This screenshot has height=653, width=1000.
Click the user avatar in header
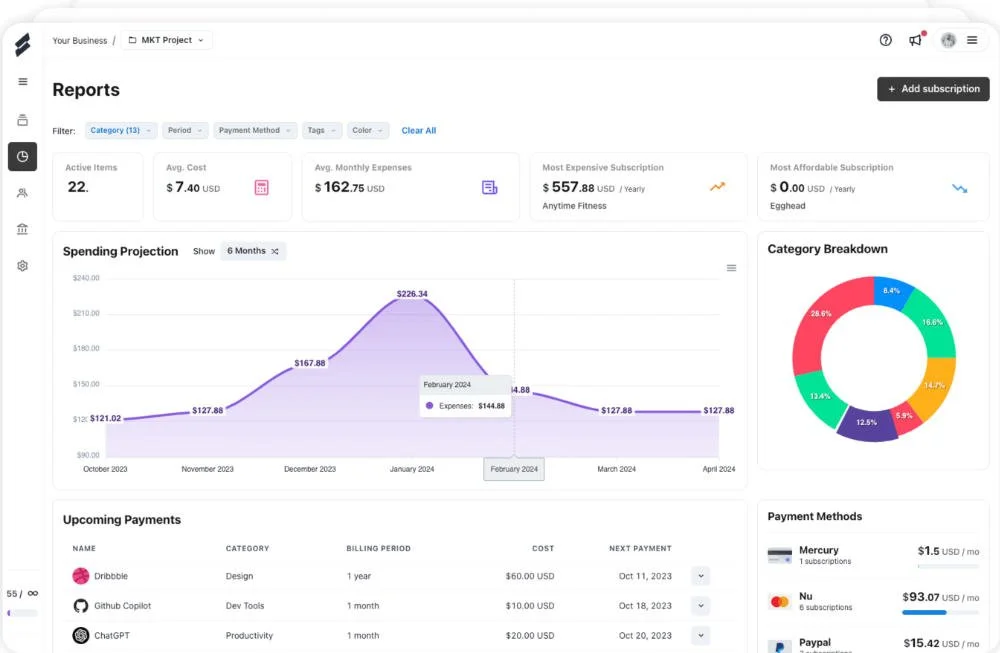[948, 40]
